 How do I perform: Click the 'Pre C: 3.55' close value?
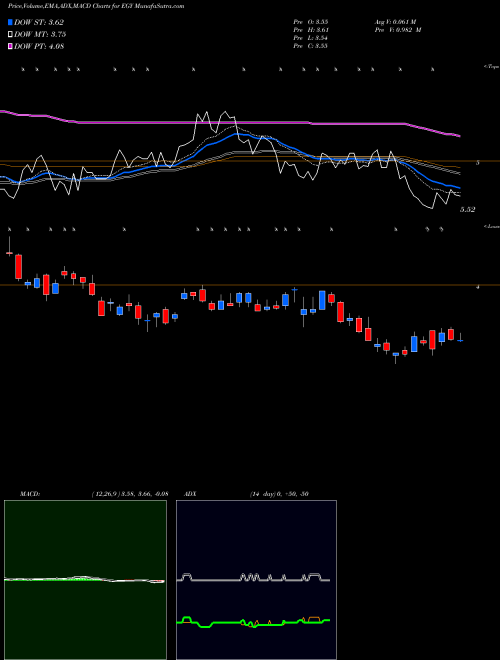coord(311,46)
